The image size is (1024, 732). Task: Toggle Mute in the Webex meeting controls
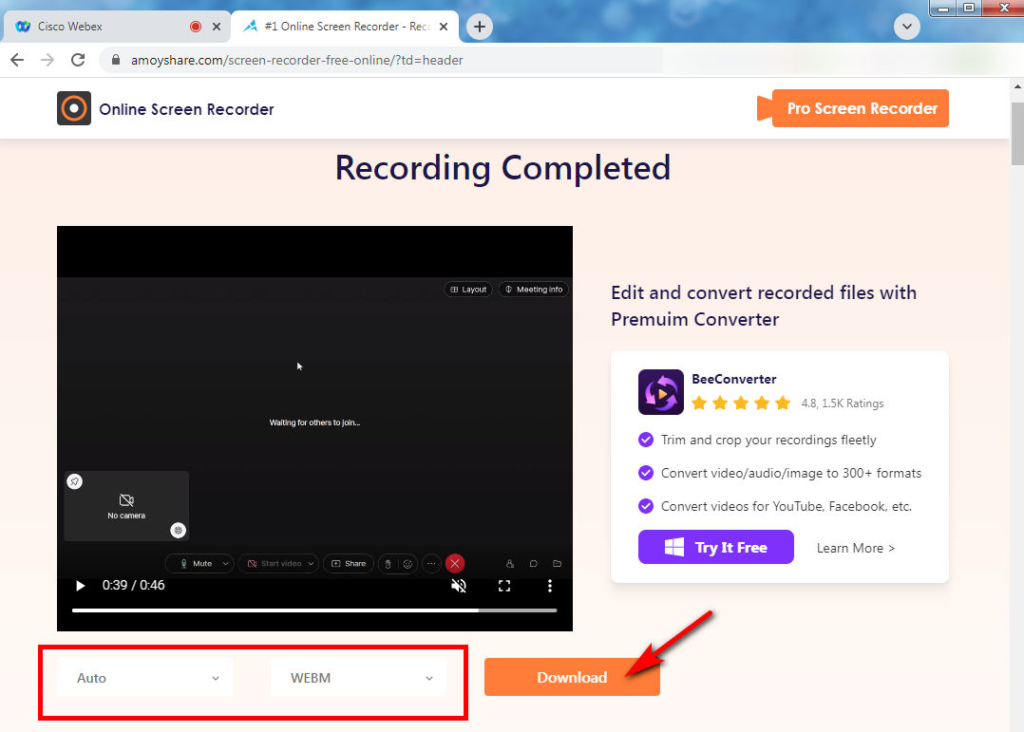pyautogui.click(x=194, y=563)
